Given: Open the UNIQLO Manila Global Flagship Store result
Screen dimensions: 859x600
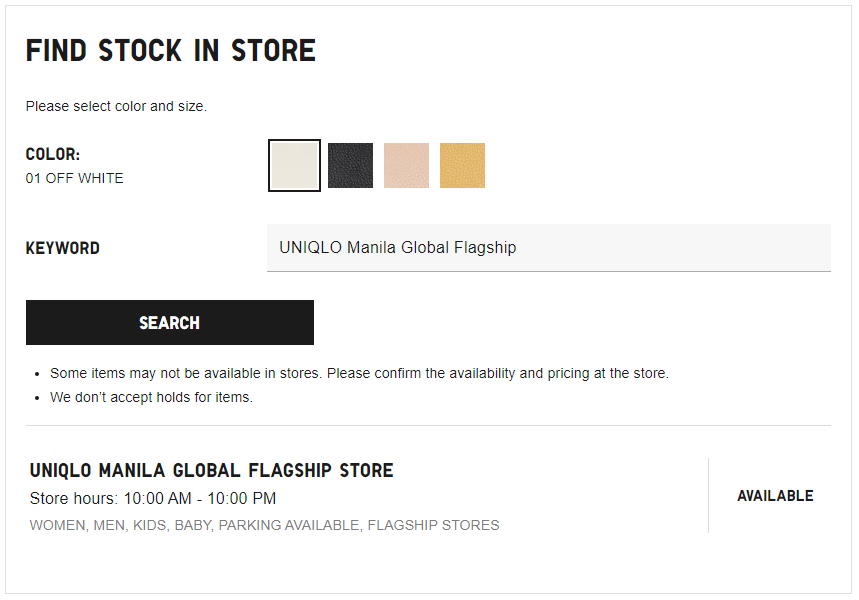Looking at the screenshot, I should [x=211, y=471].
